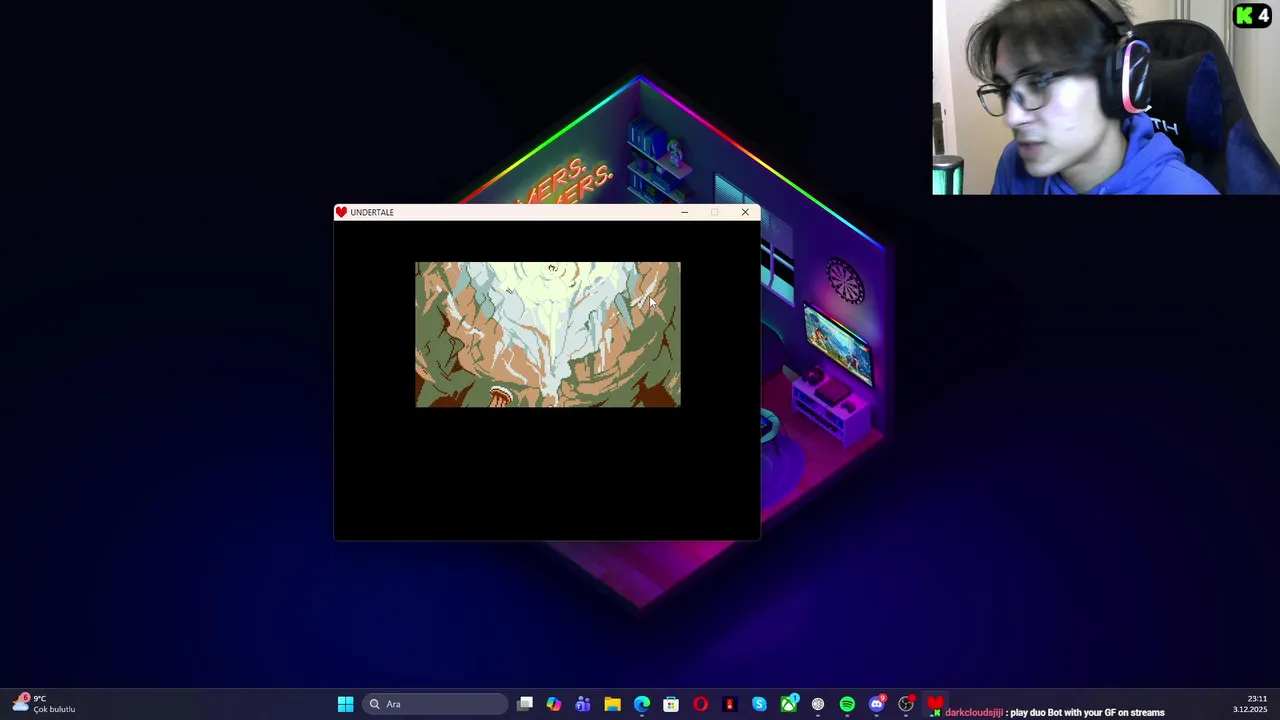Select the Undertale heart icon on taskbar
The image size is (1280, 720).
tap(935, 704)
